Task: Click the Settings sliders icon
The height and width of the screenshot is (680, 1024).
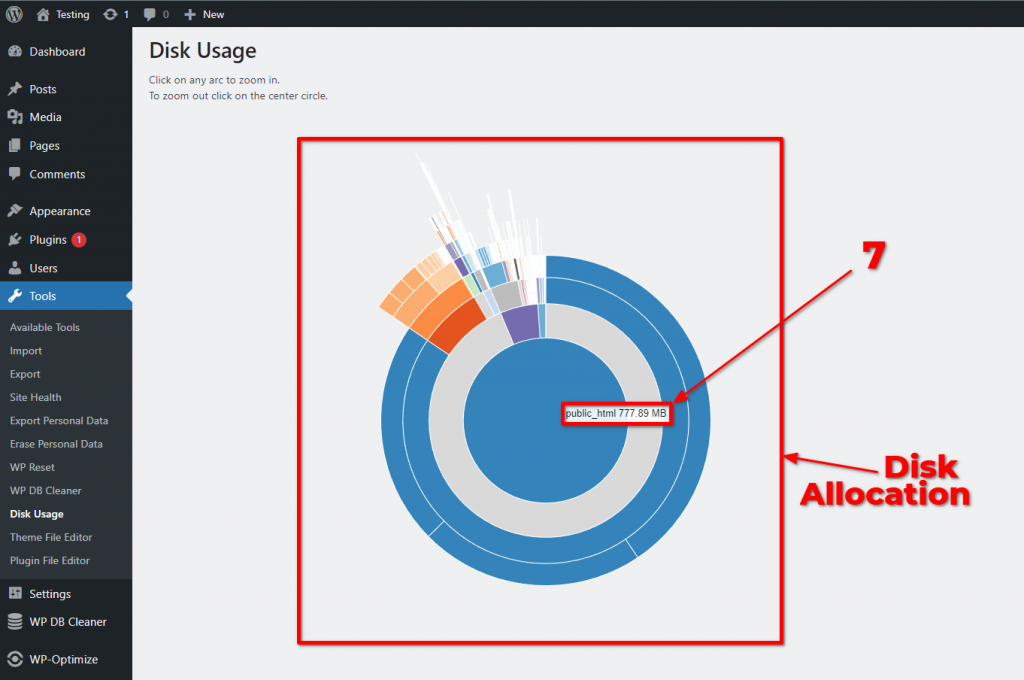Action: pyautogui.click(x=15, y=593)
